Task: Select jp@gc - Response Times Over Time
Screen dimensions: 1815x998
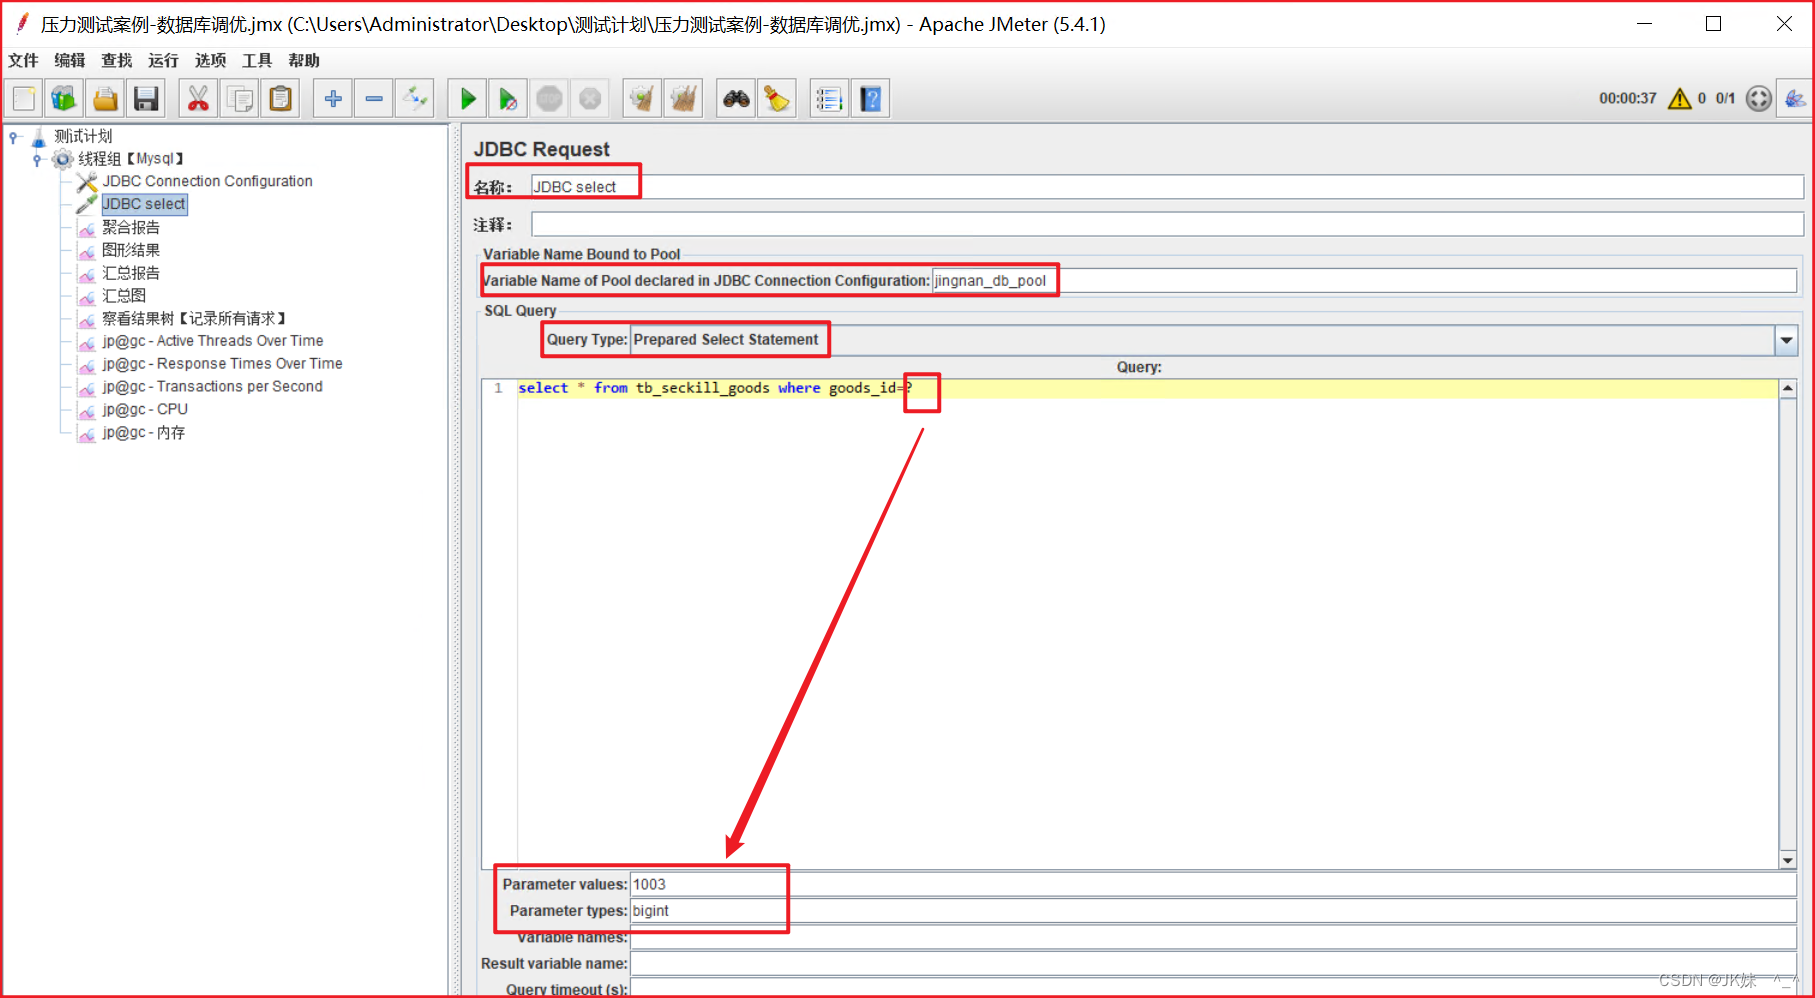Action: pyautogui.click(x=222, y=364)
